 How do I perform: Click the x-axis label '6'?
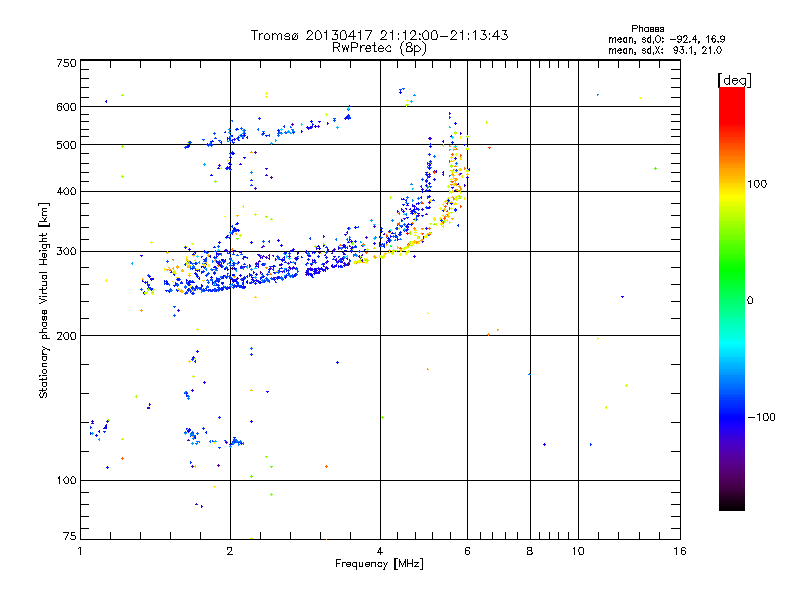point(467,551)
